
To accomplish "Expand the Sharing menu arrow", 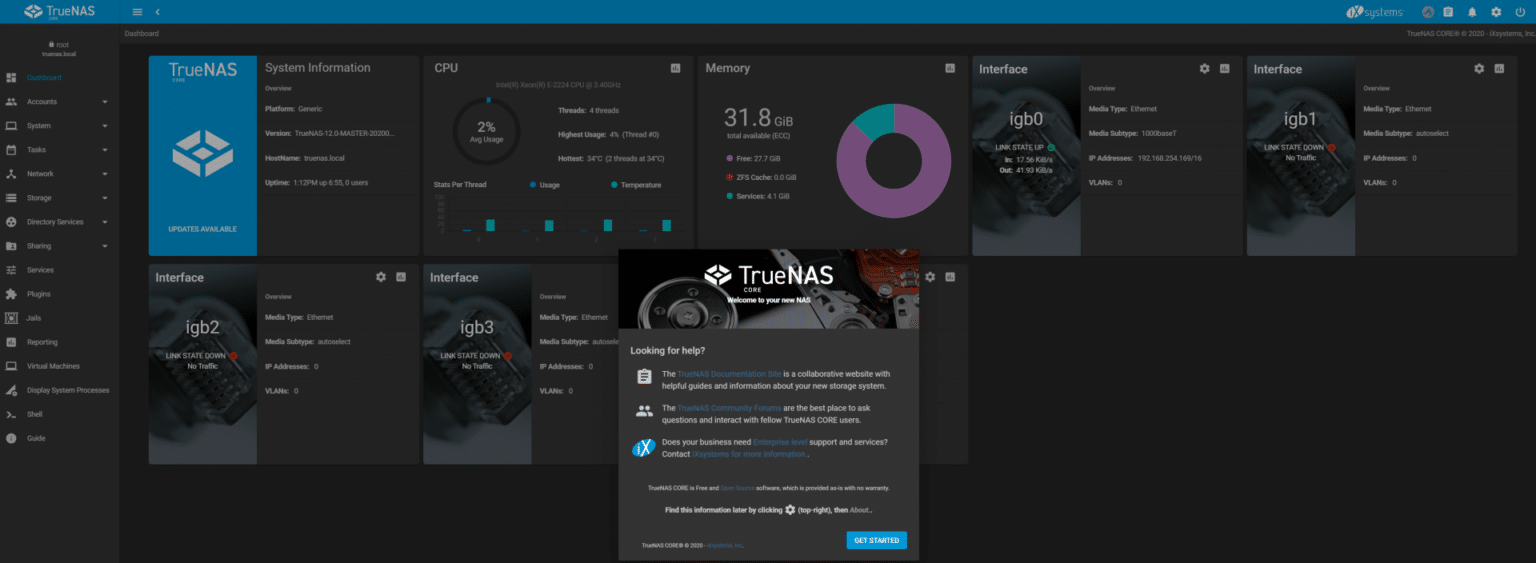I will [105, 246].
